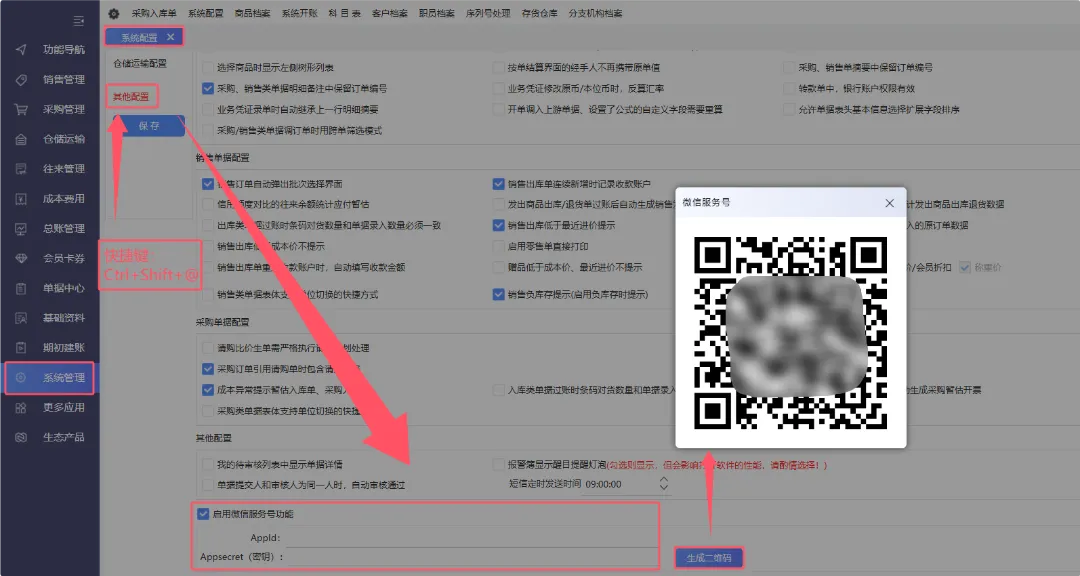Click the 仓储运输 warehouse icon in sidebar
The height and width of the screenshot is (576, 1080).
pyautogui.click(x=21, y=139)
